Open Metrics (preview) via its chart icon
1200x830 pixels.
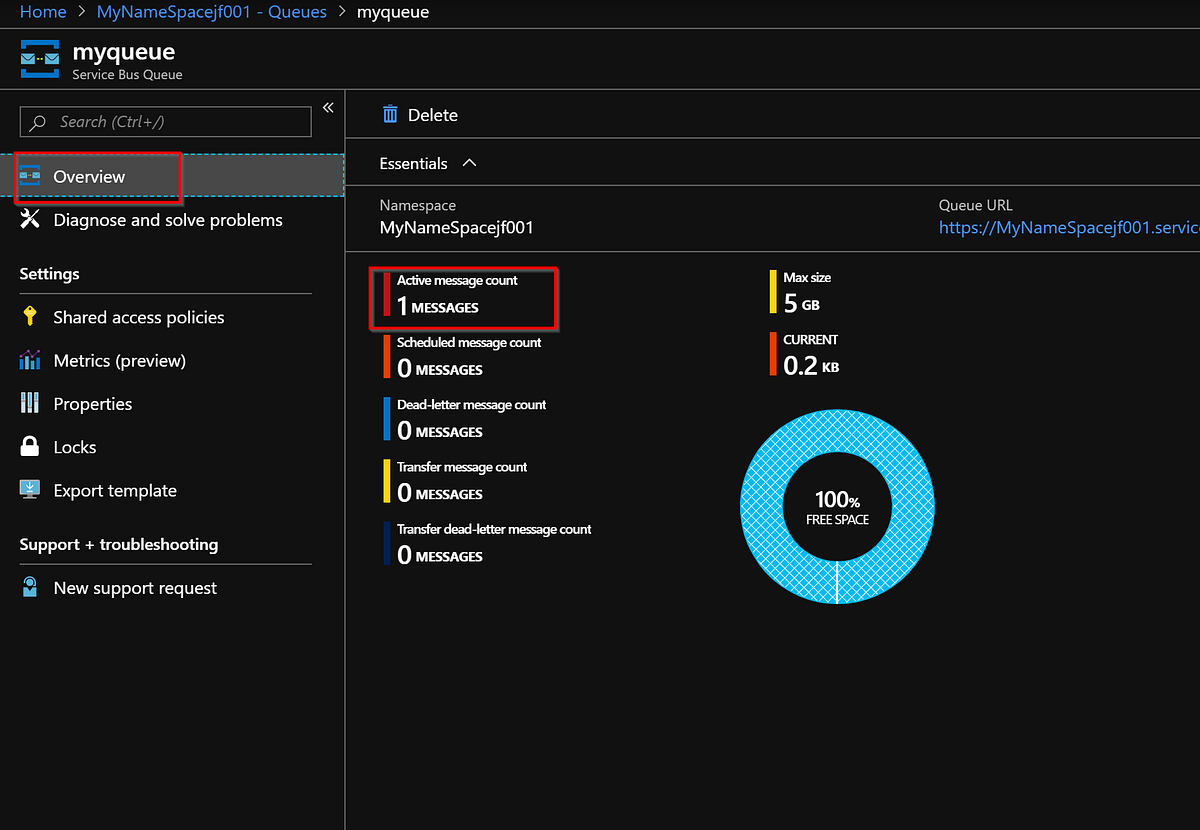click(32, 360)
